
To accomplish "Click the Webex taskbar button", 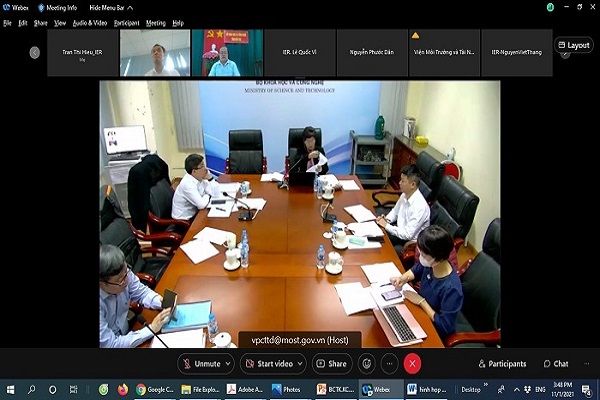I will point(381,390).
